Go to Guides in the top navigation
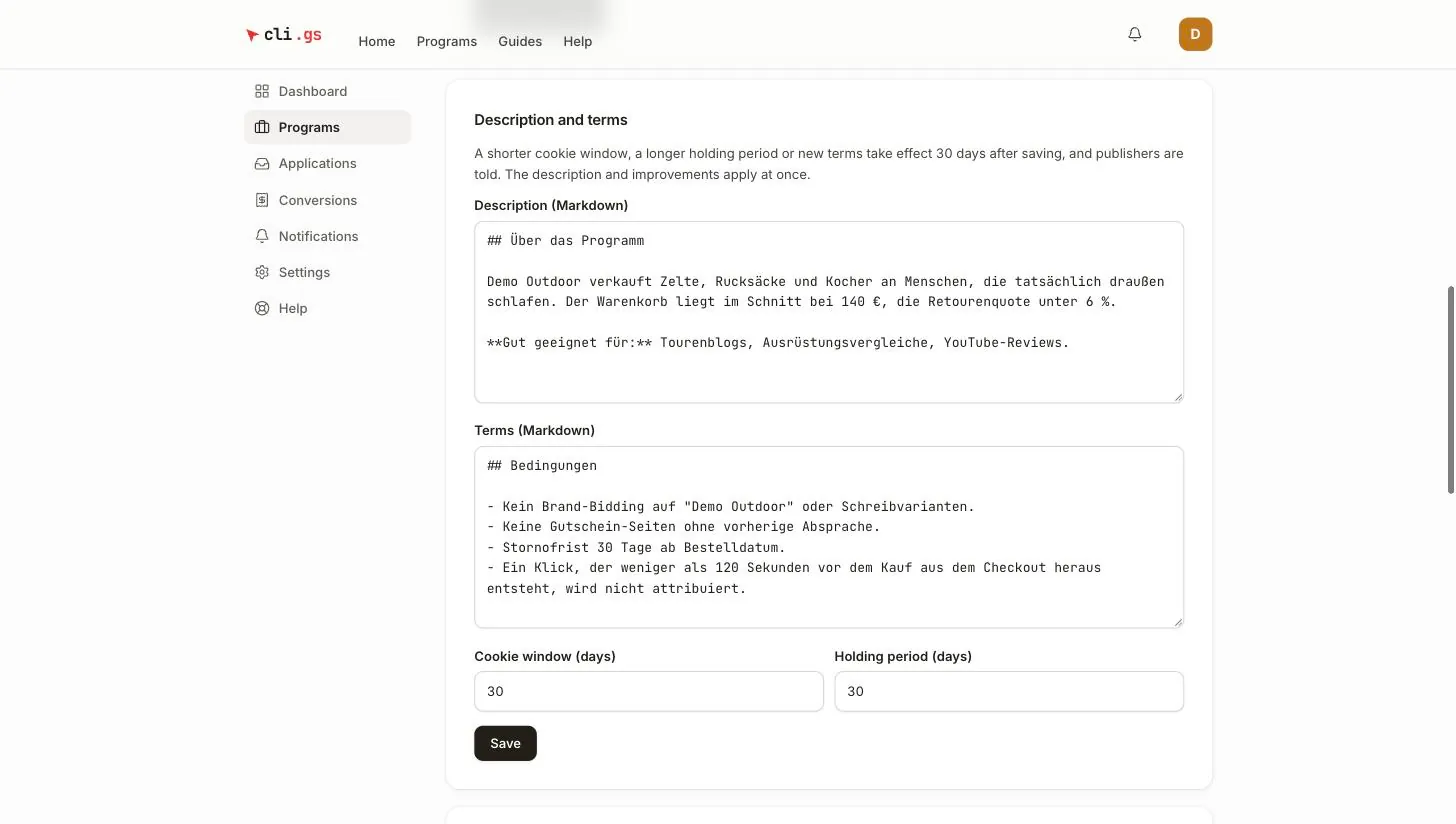 (520, 41)
